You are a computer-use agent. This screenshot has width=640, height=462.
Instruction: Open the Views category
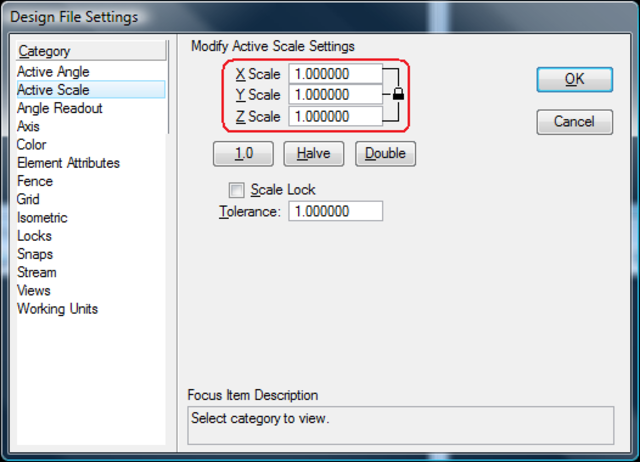(x=91, y=290)
